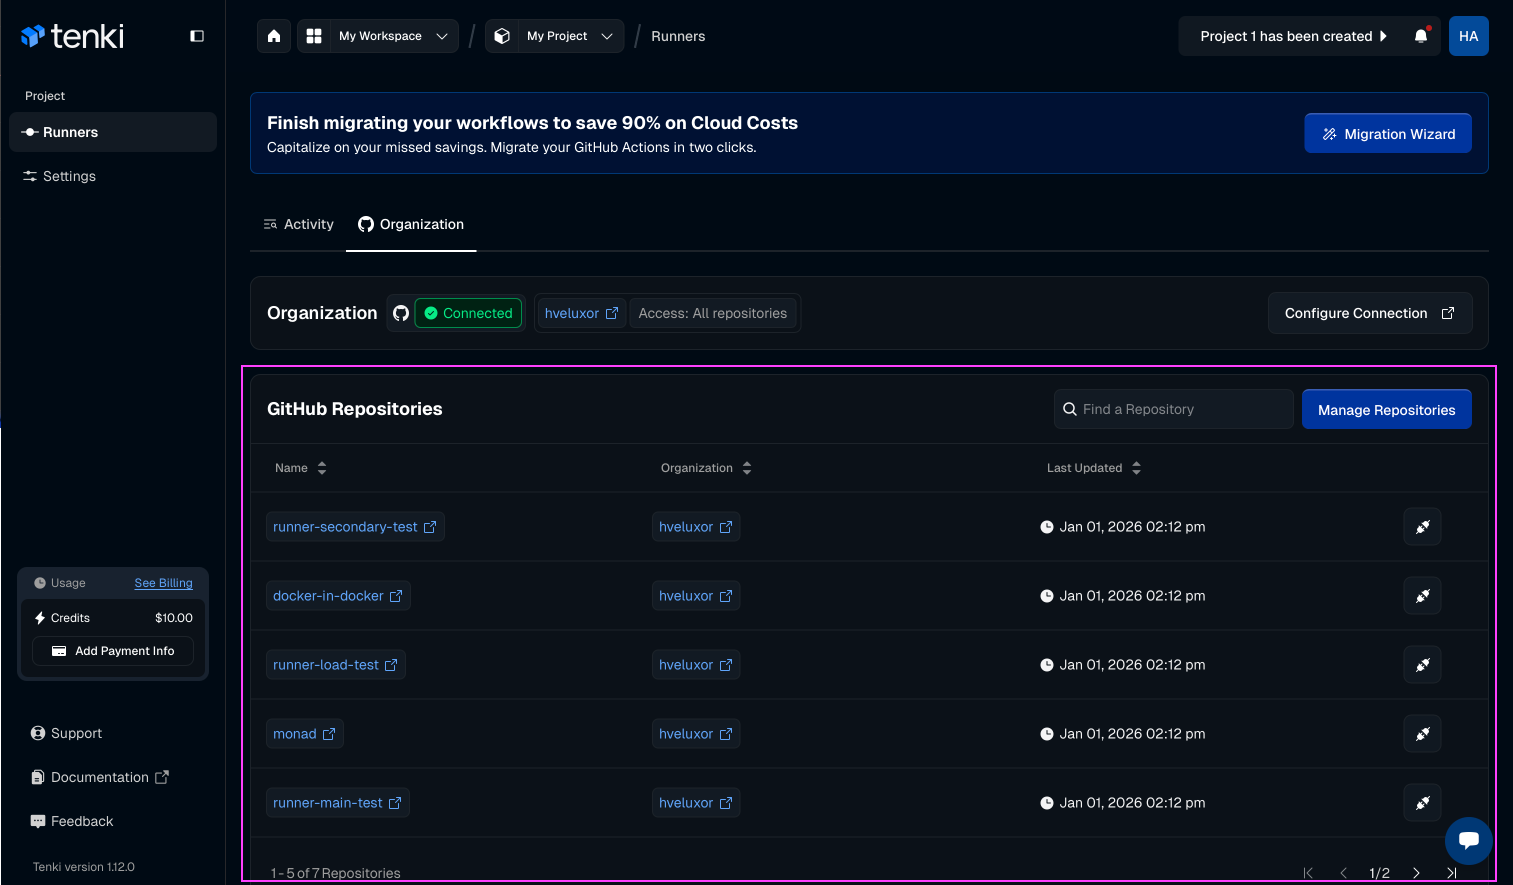Click connect icon for runner-secondary-test
This screenshot has height=885, width=1513.
(1422, 527)
